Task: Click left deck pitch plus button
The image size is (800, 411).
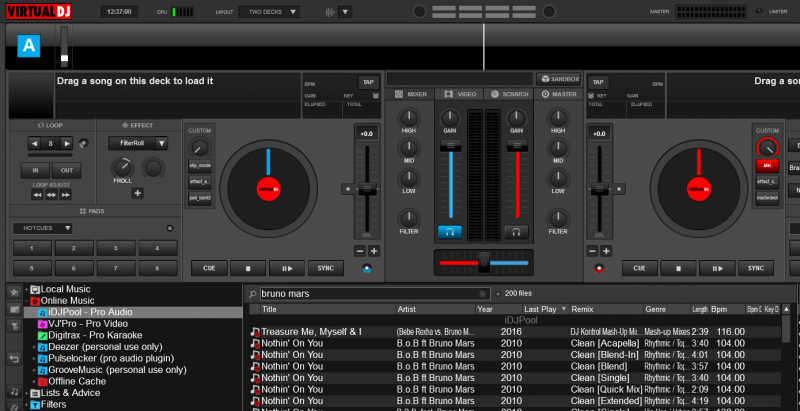Action: (374, 251)
